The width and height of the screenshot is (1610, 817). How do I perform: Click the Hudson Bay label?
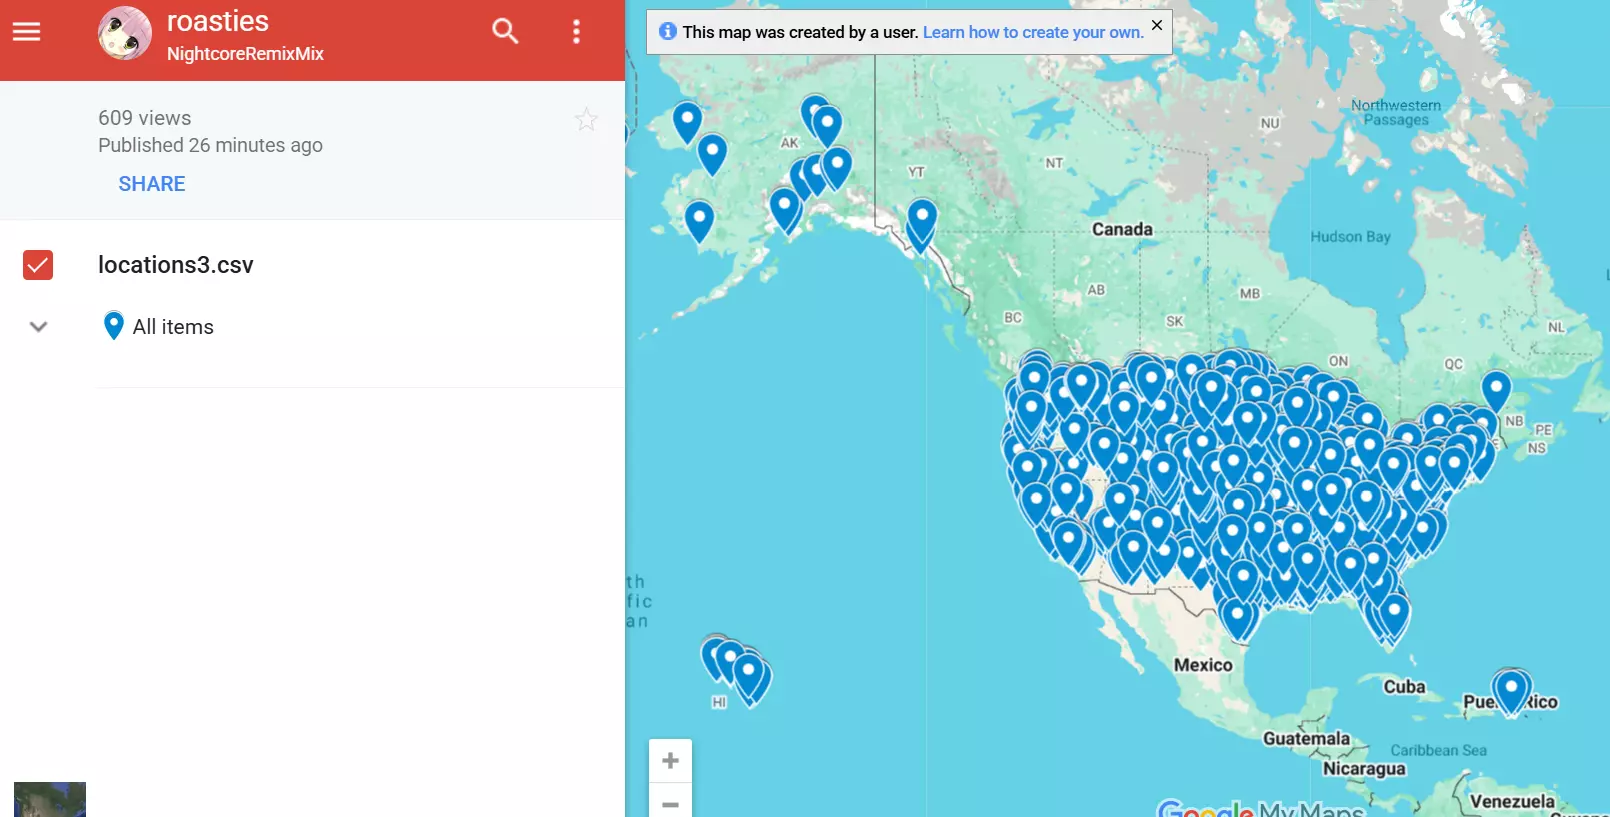[x=1350, y=237]
